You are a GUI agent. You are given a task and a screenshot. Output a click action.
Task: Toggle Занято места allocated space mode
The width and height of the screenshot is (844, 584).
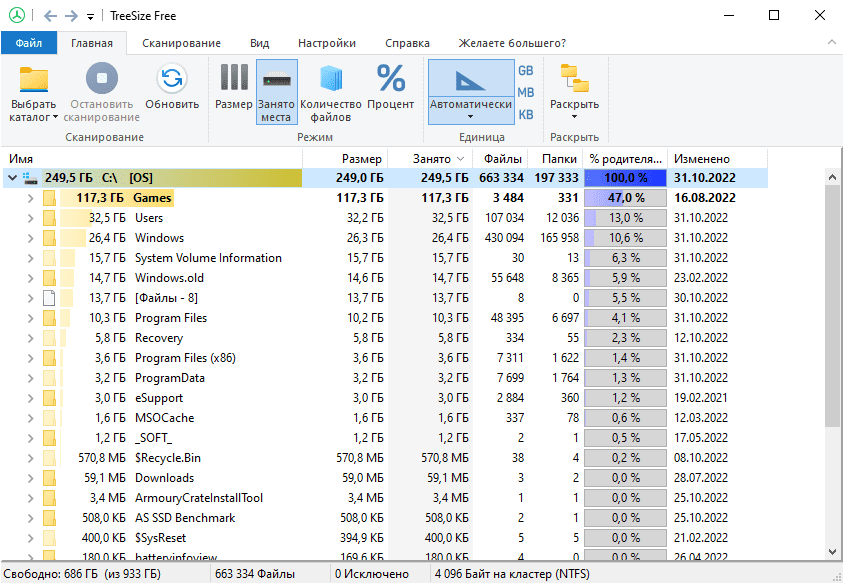pyautogui.click(x=276, y=80)
